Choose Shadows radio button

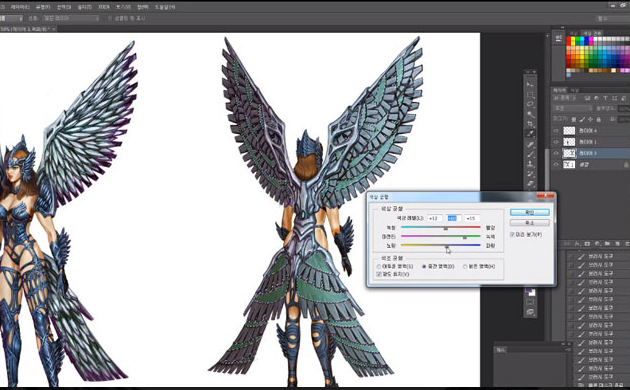379,267
